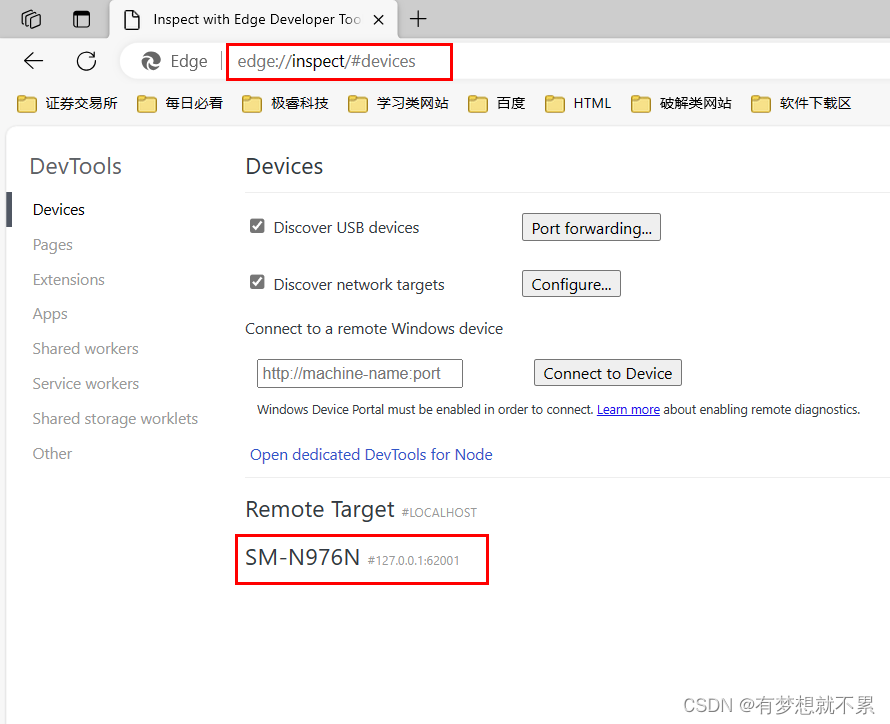Viewport: 890px width, 724px height.
Task: Select Shared workers in the sidebar
Action: pyautogui.click(x=86, y=349)
